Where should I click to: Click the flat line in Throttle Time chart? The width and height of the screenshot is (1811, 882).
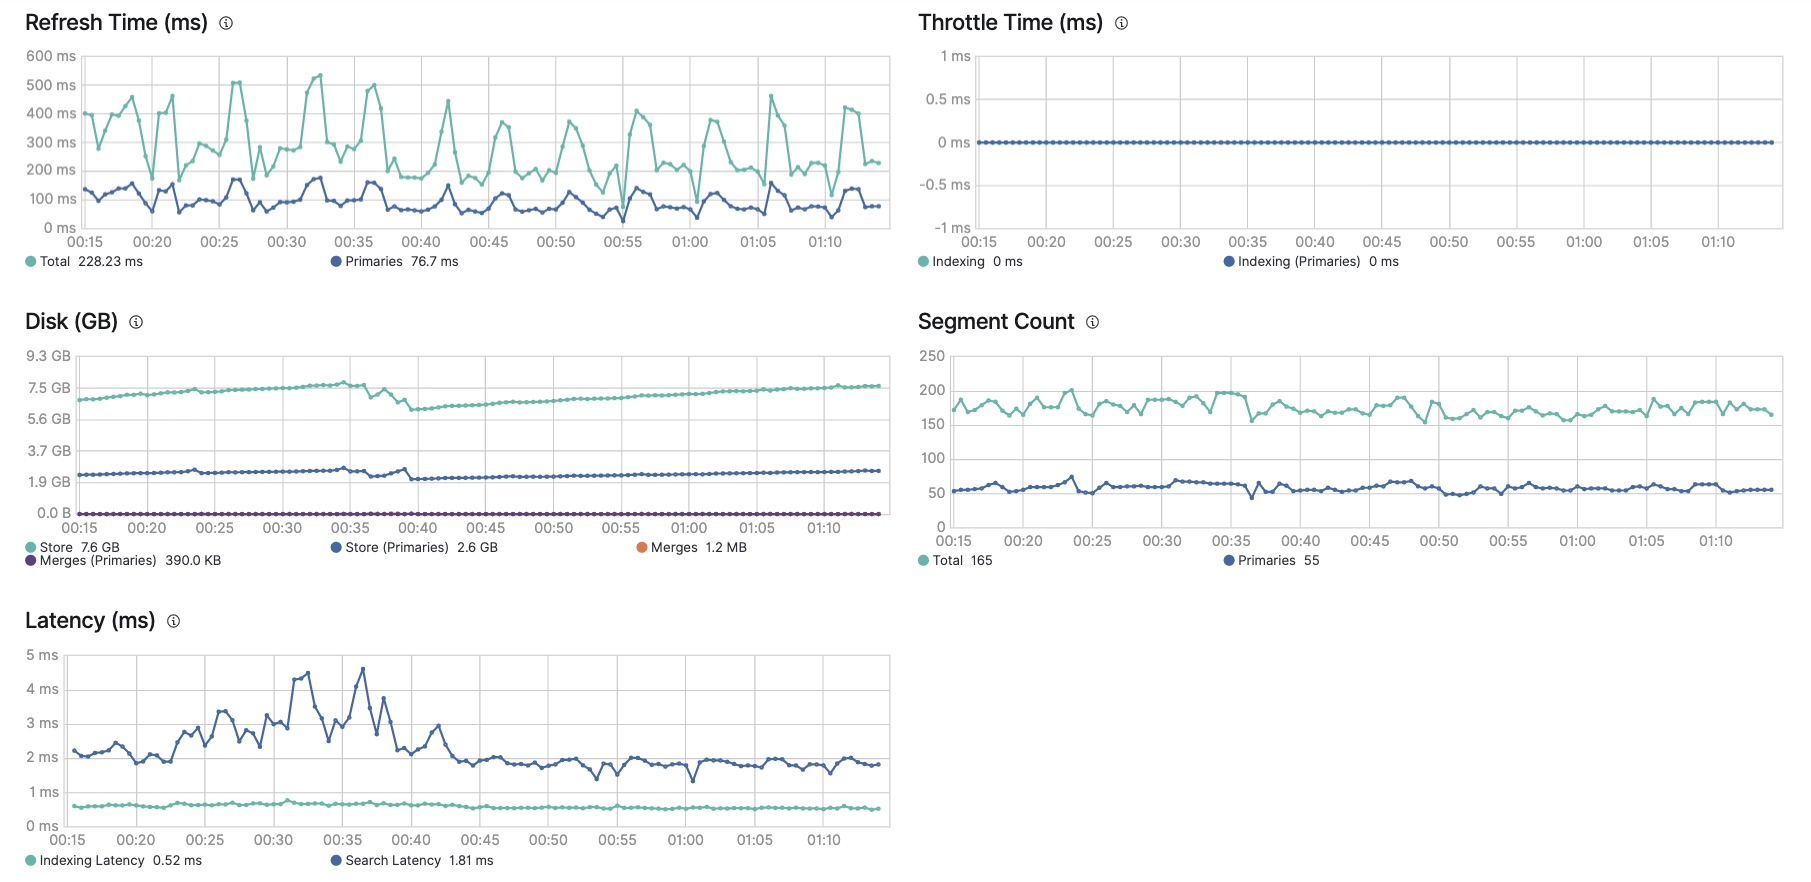click(x=1375, y=143)
